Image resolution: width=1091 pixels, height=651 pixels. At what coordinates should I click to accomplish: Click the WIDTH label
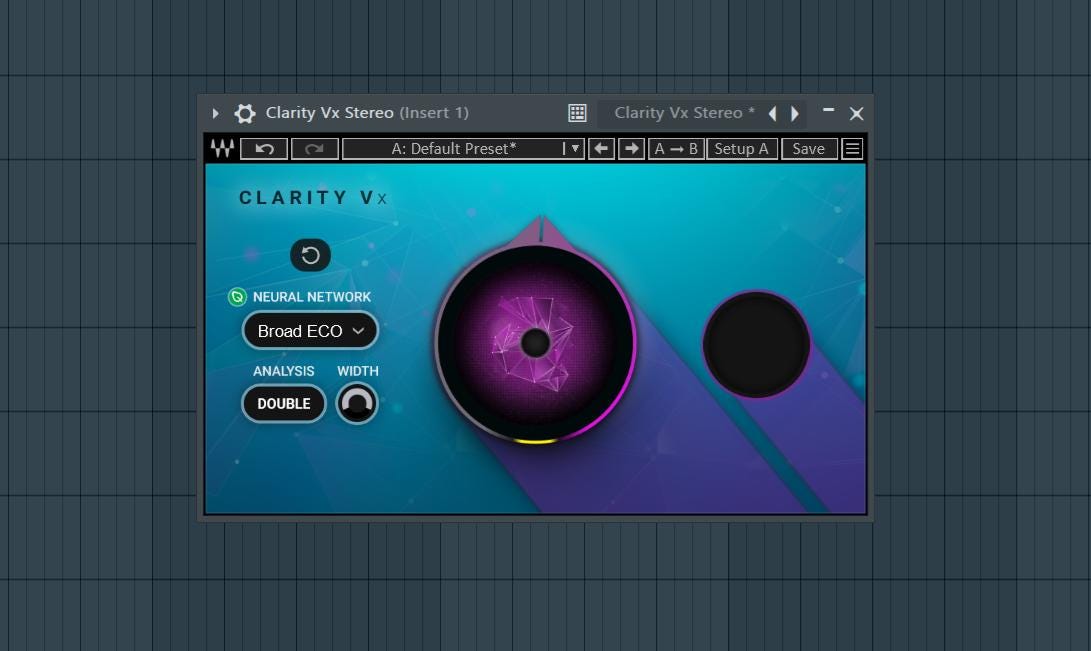358,371
